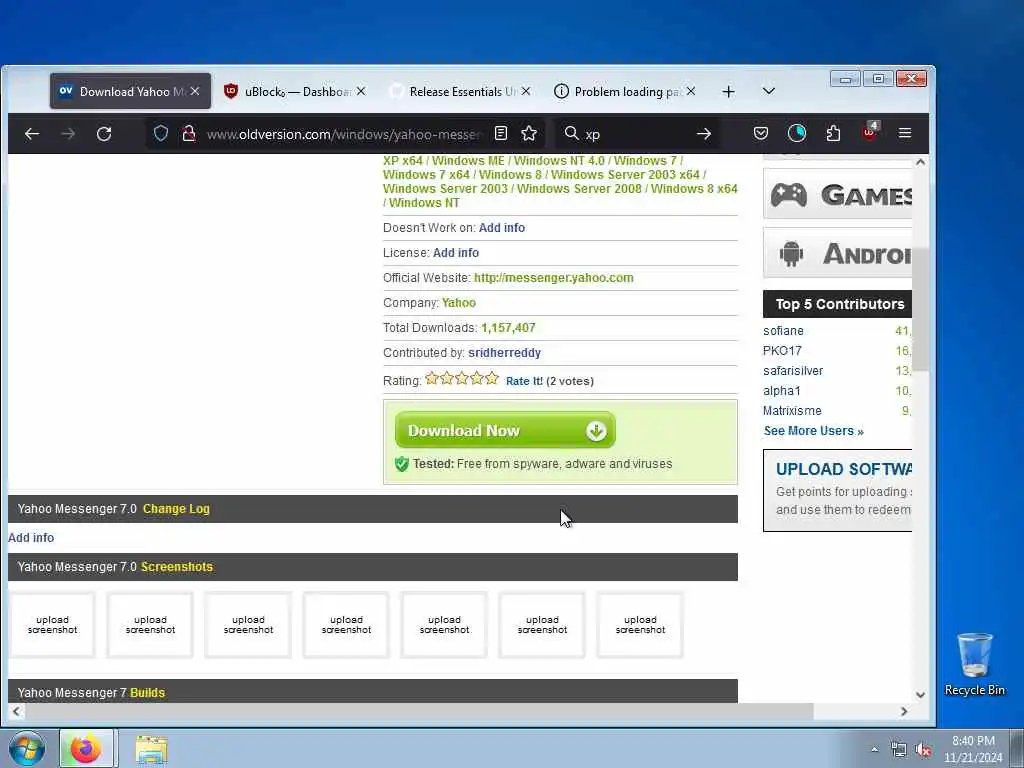
Task: Open Windows Explorer from the taskbar
Action: click(x=152, y=749)
